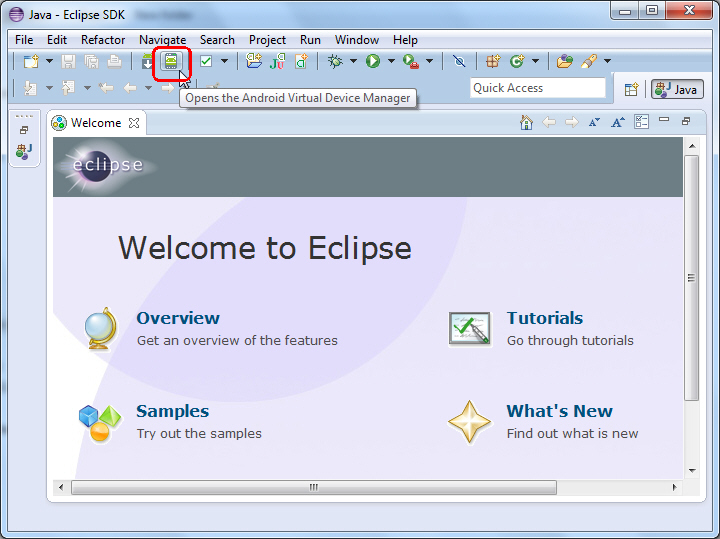
Task: Open the Refactor menu
Action: (103, 40)
